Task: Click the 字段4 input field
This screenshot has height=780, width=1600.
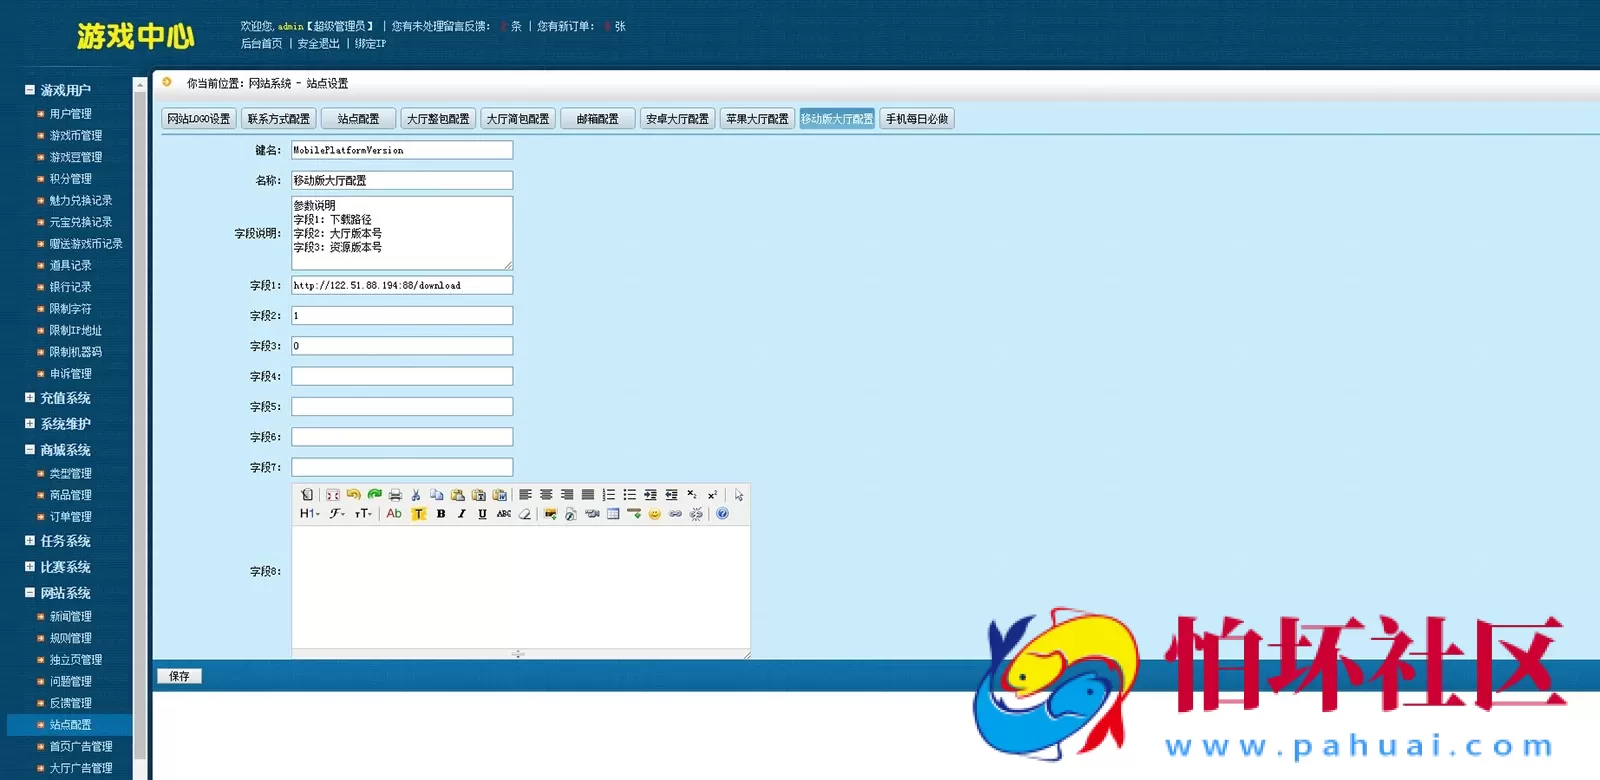Action: pyautogui.click(x=402, y=376)
